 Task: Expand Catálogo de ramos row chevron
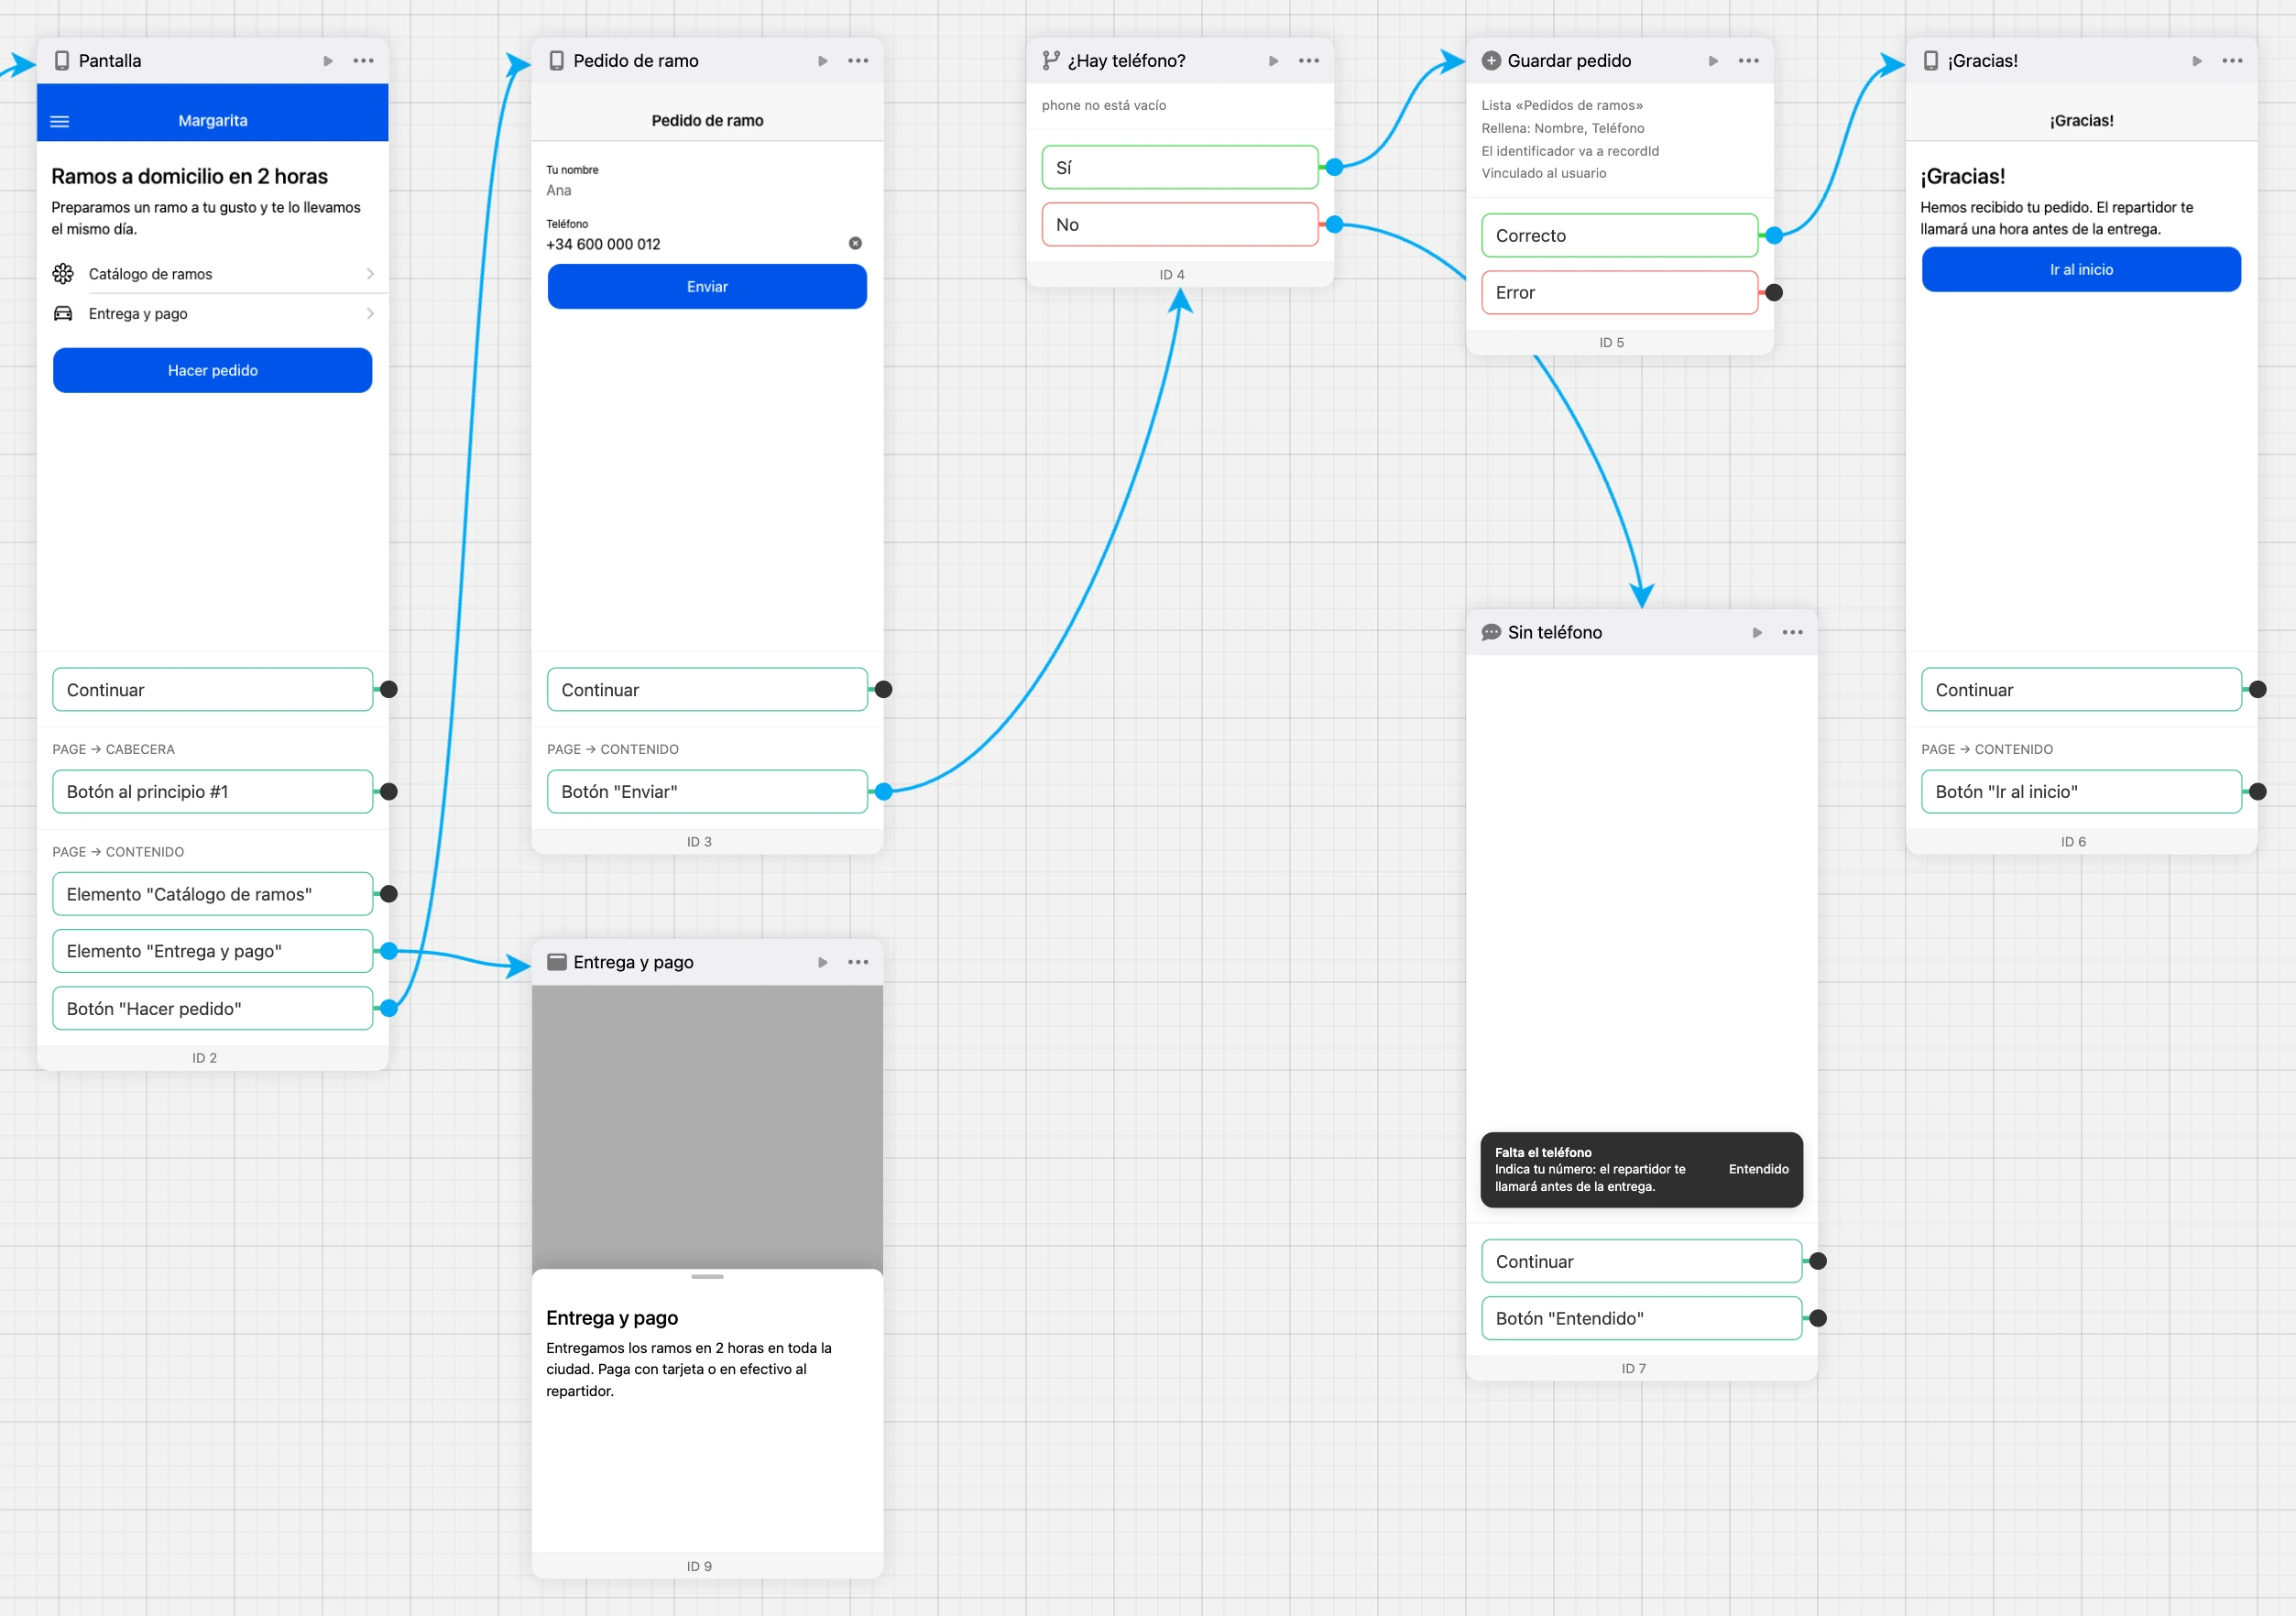[371, 274]
